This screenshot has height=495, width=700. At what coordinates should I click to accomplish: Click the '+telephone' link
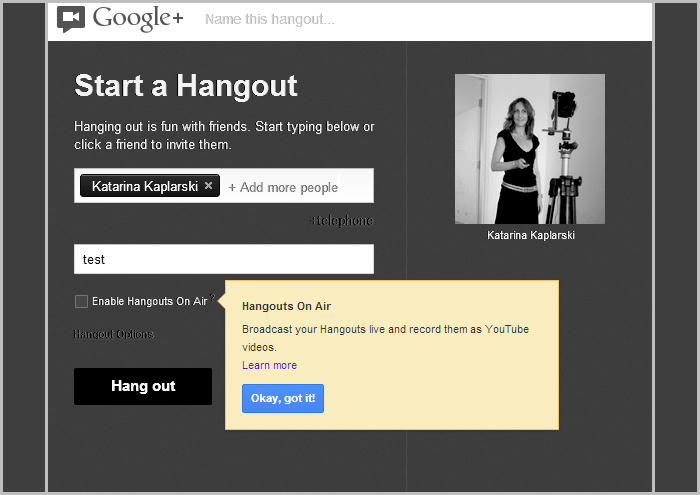(x=342, y=220)
